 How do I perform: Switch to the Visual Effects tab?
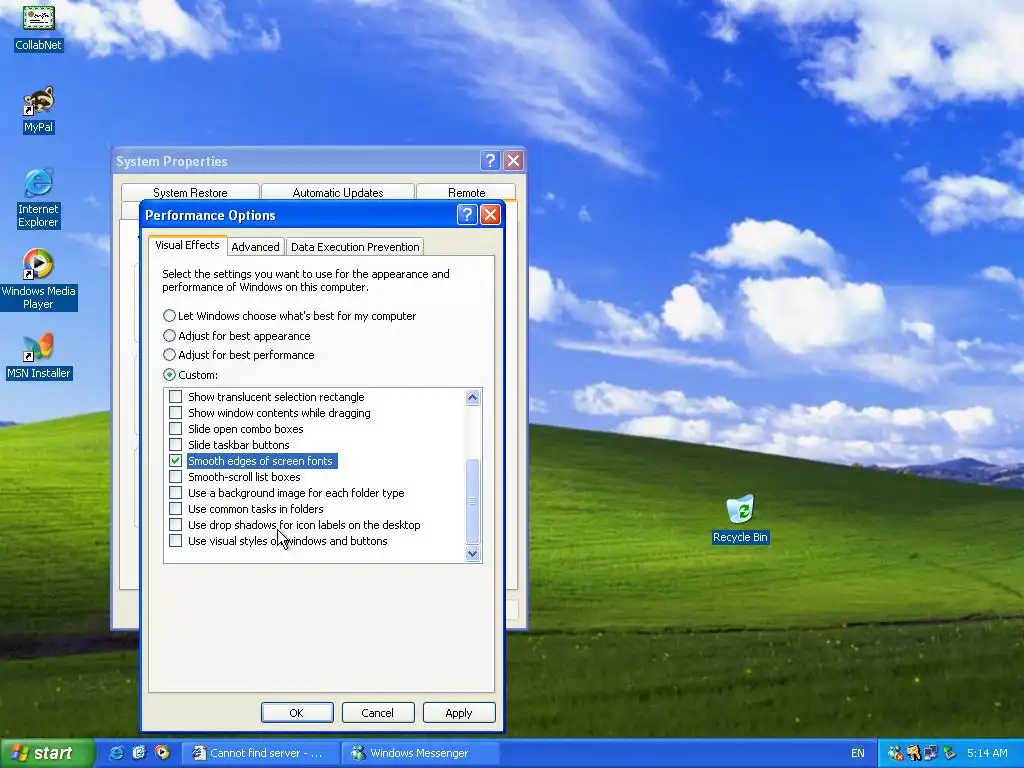coord(187,245)
